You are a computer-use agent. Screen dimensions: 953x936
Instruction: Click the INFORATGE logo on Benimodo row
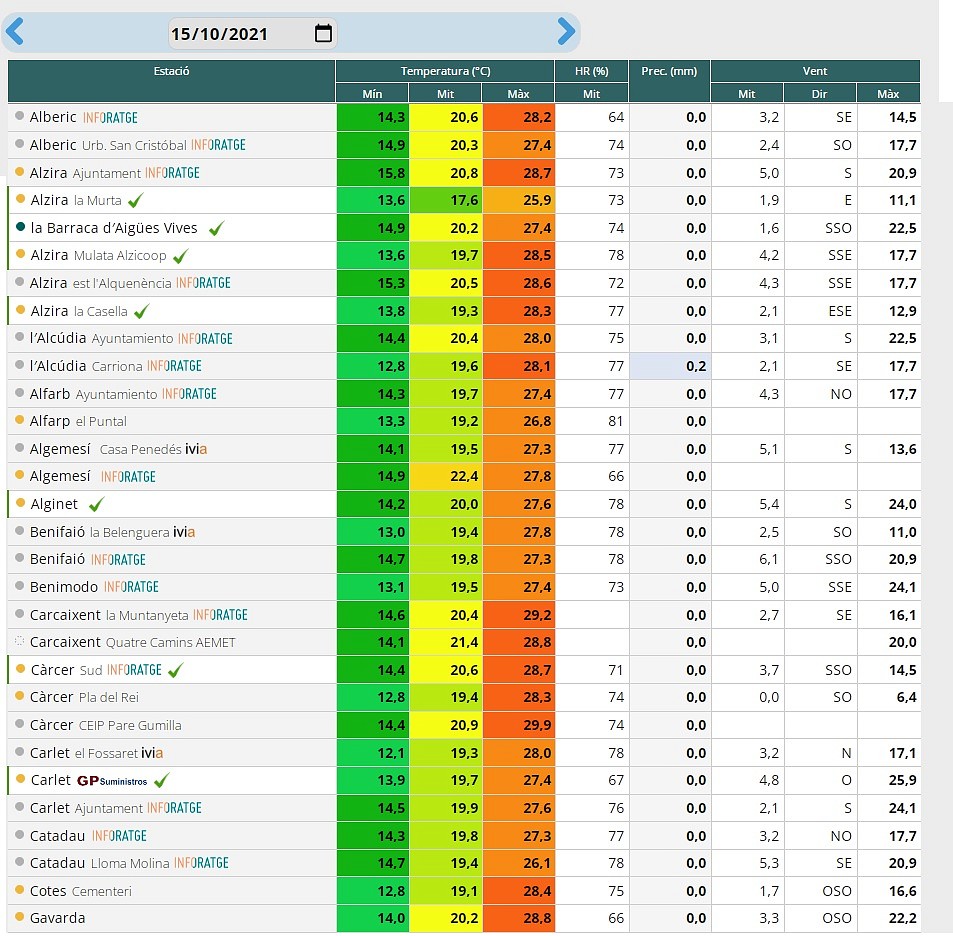[x=131, y=587]
